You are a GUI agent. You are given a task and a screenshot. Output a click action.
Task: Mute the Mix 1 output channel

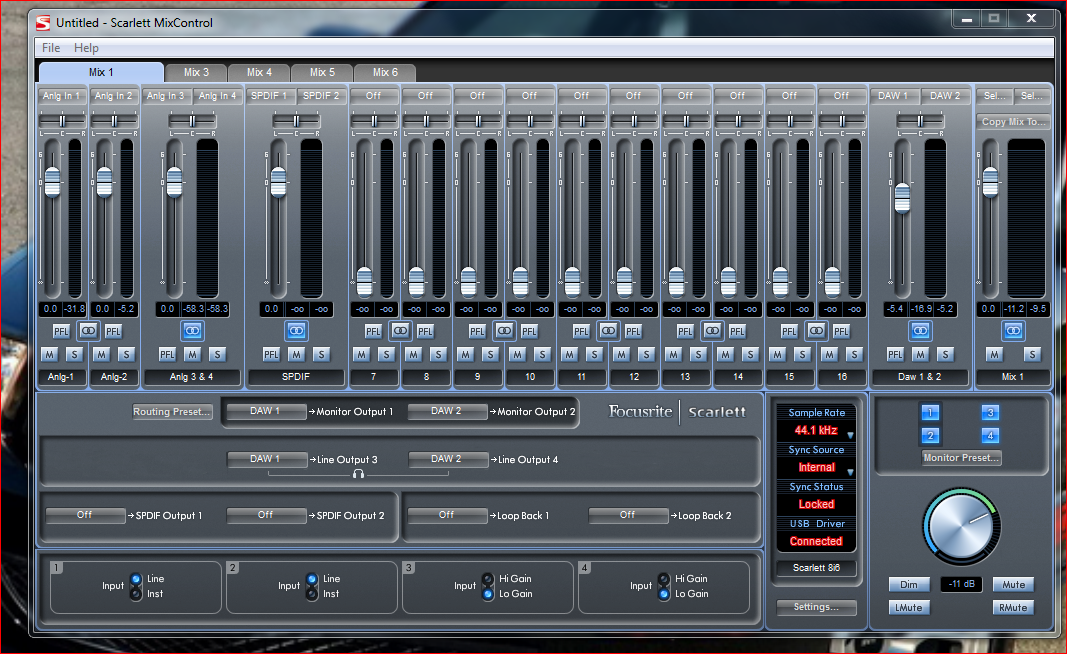click(994, 355)
